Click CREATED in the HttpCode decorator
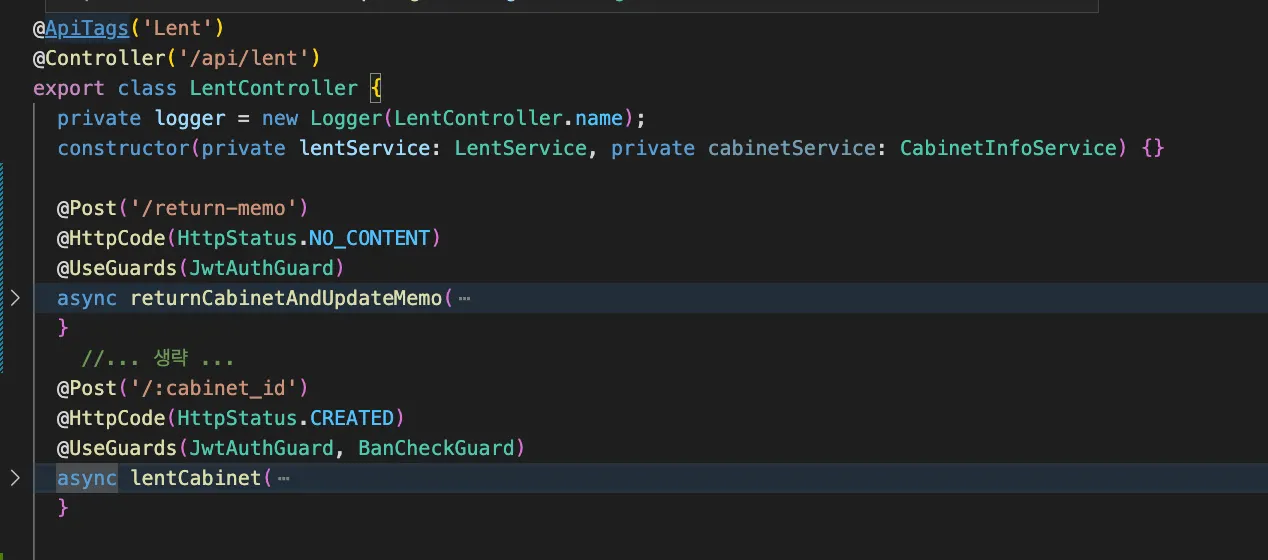The height and width of the screenshot is (560, 1268). point(352,418)
